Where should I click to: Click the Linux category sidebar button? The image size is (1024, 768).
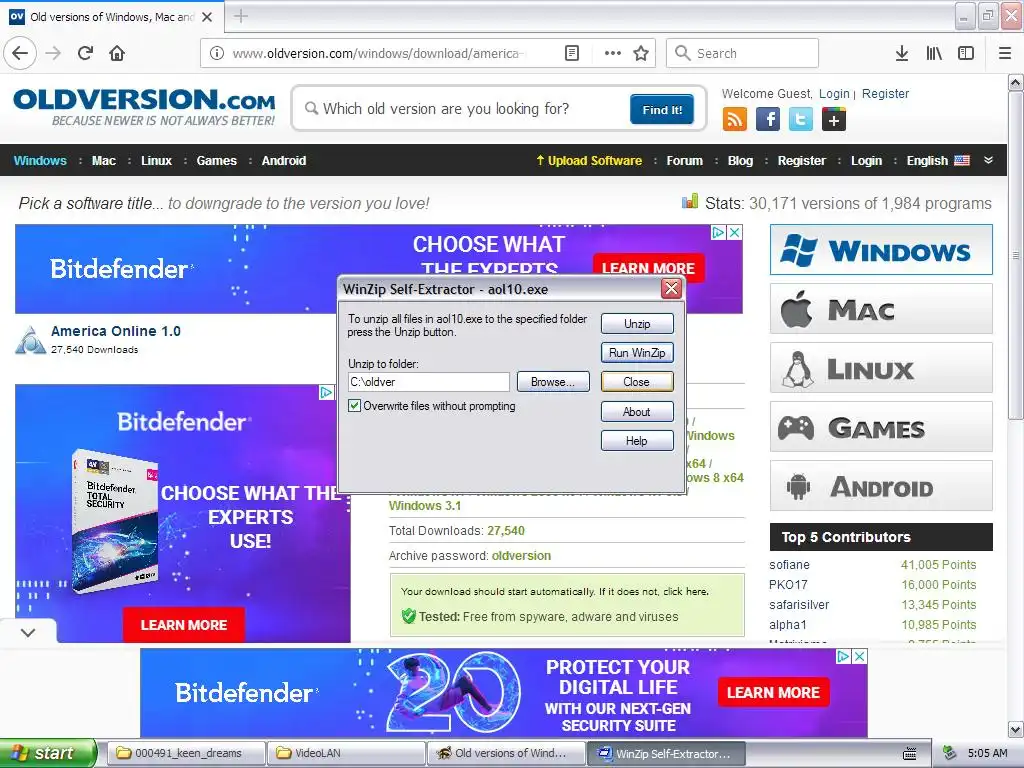point(881,368)
